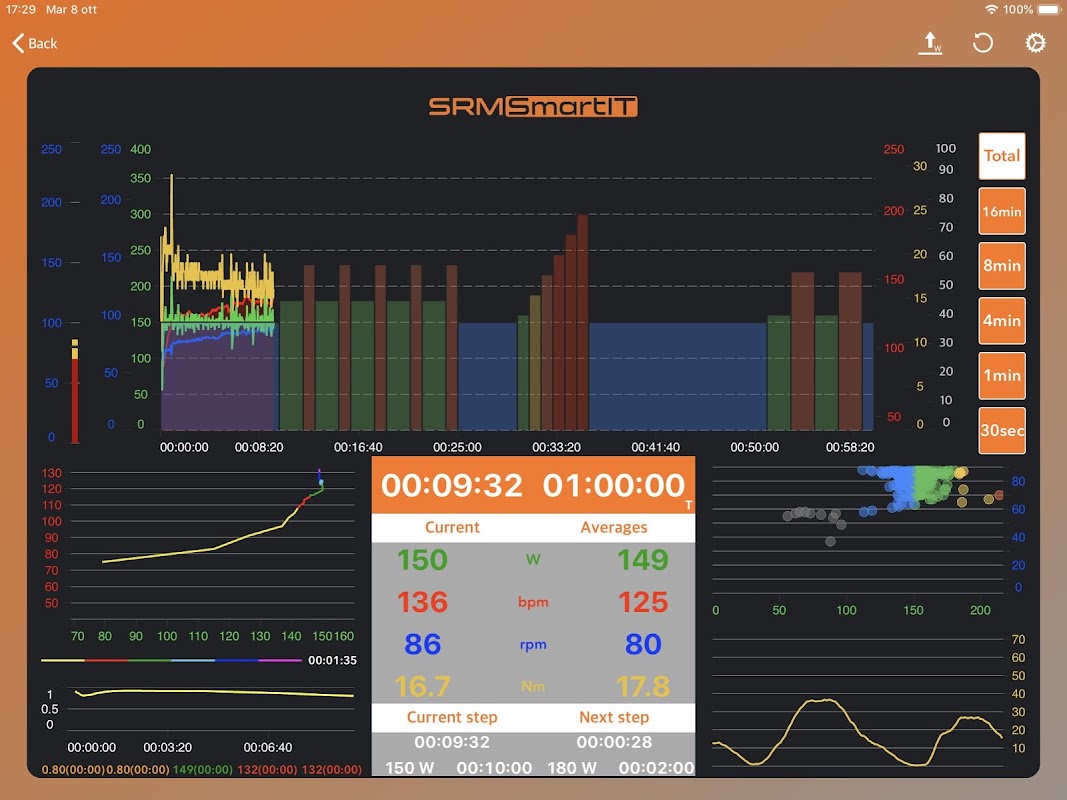
Task: Click the vertical red level bar on left
Action: click(75, 391)
